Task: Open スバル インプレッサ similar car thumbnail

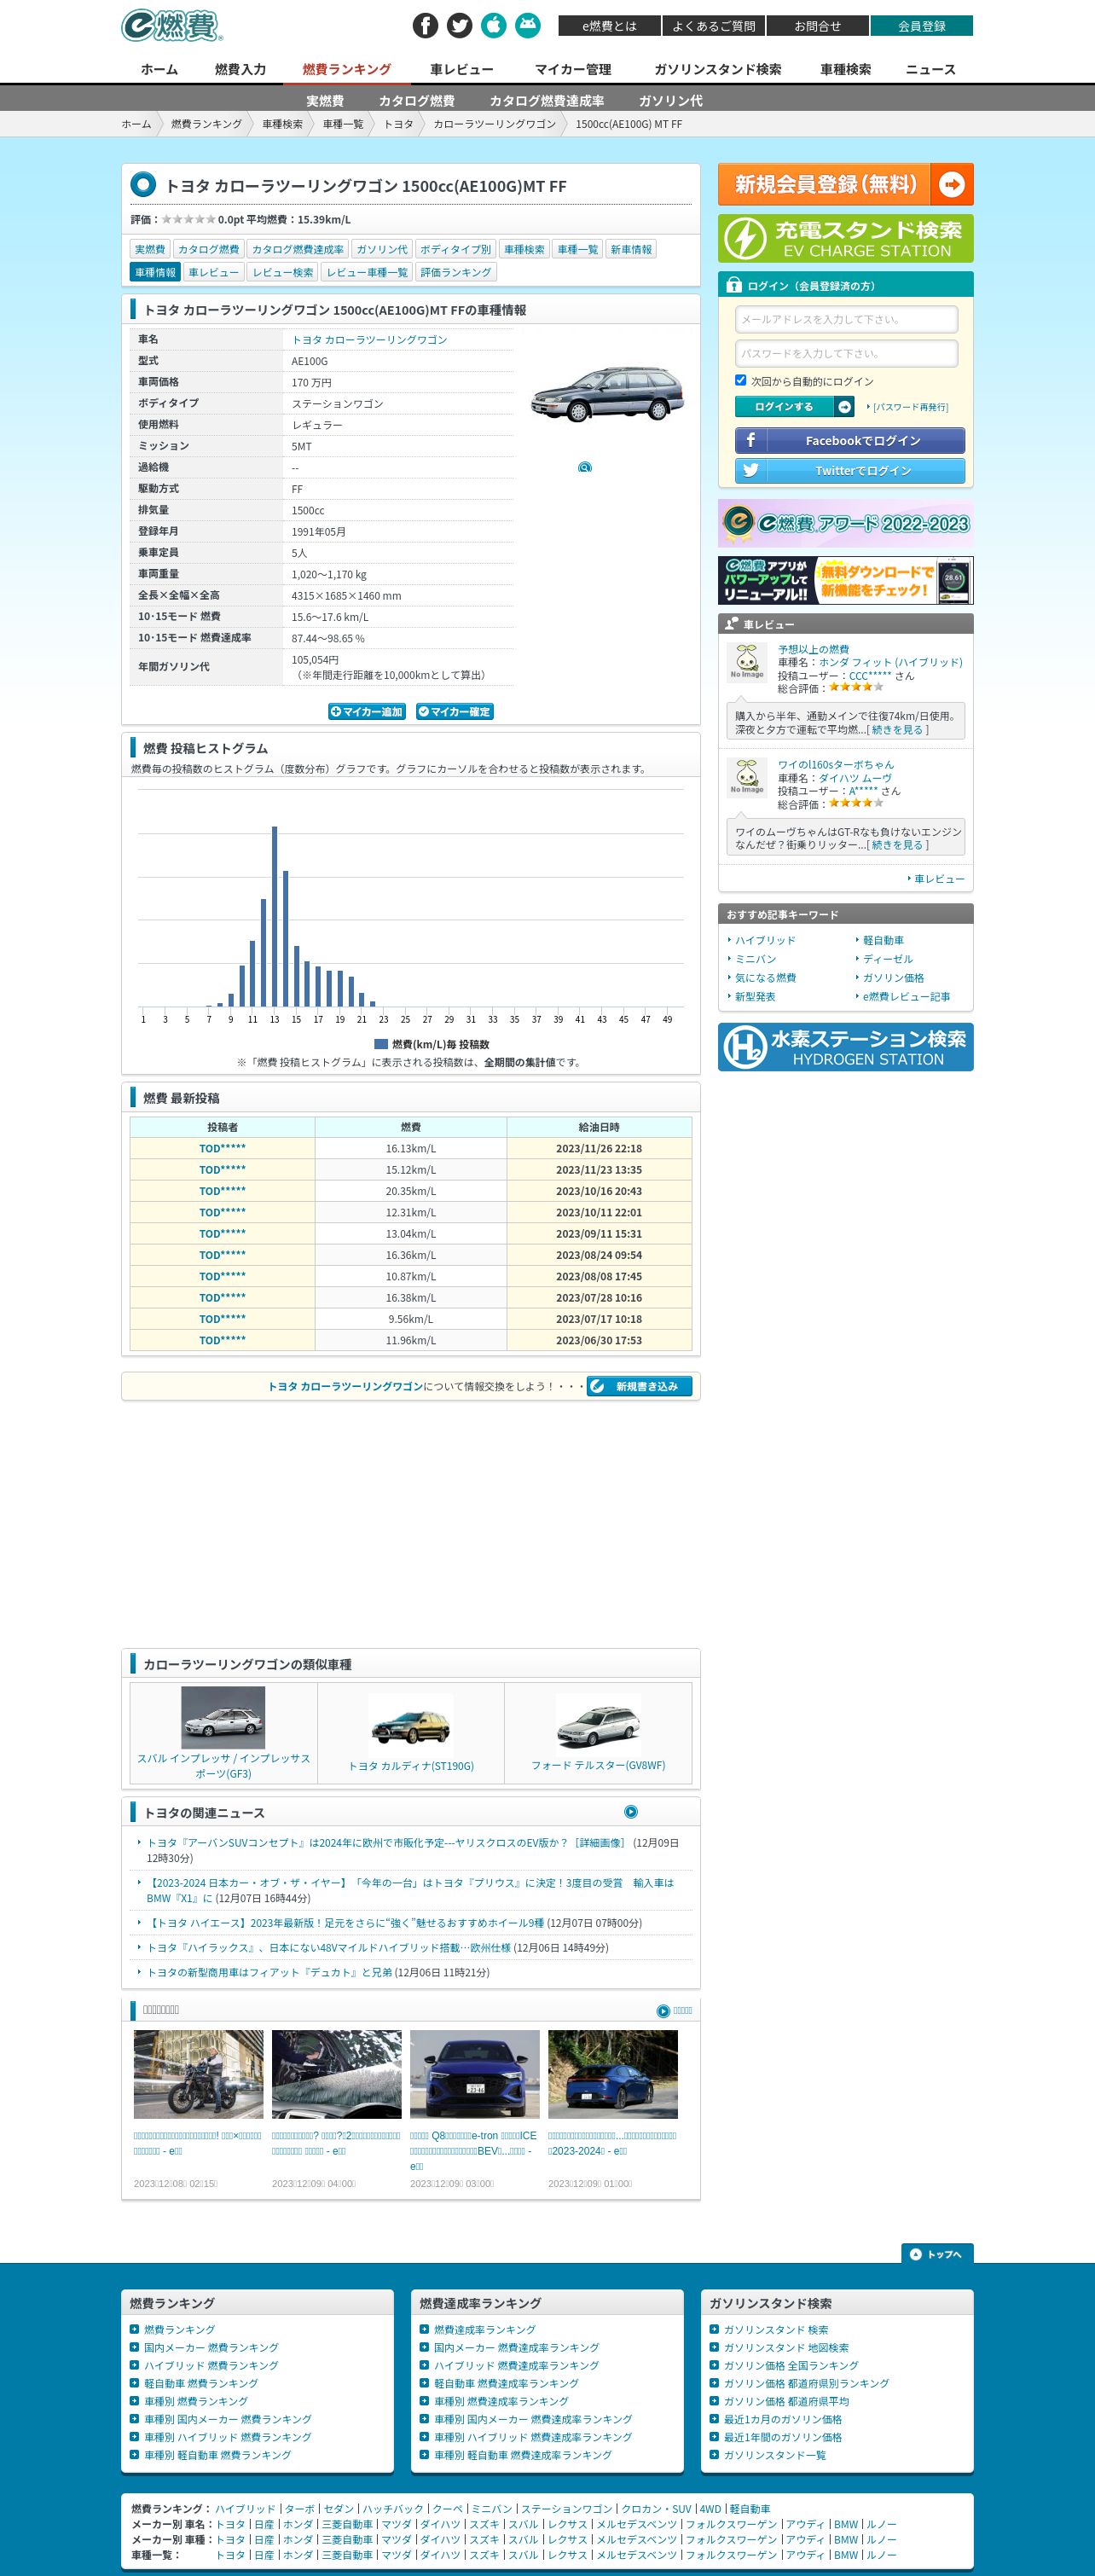Action: [x=223, y=1718]
